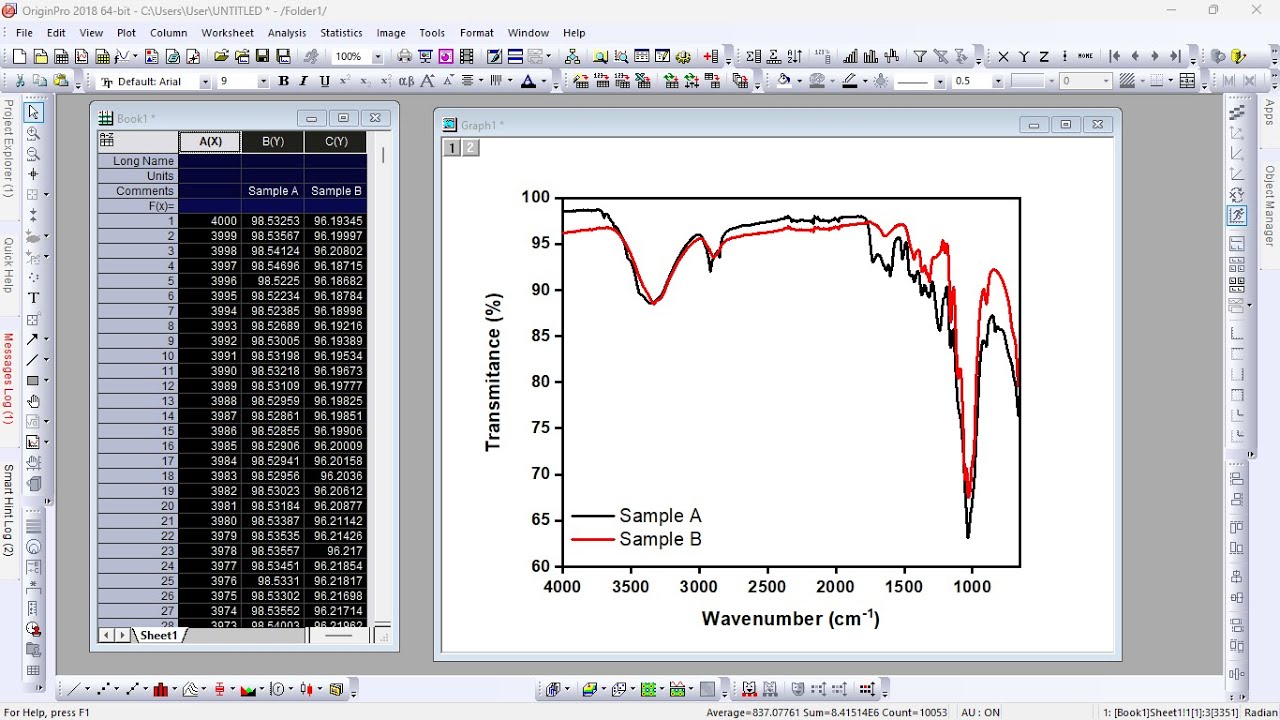Expand the line color pencil dropdown arrow

coord(864,82)
